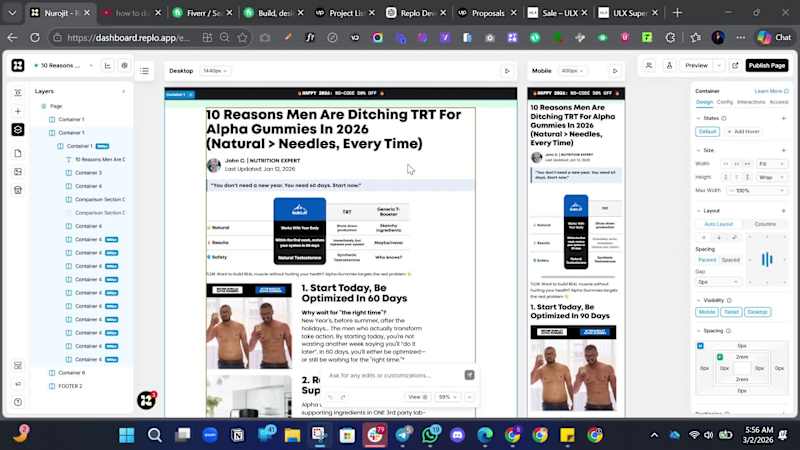The height and width of the screenshot is (450, 800).
Task: Switch to the Interactions tab
Action: tap(751, 102)
